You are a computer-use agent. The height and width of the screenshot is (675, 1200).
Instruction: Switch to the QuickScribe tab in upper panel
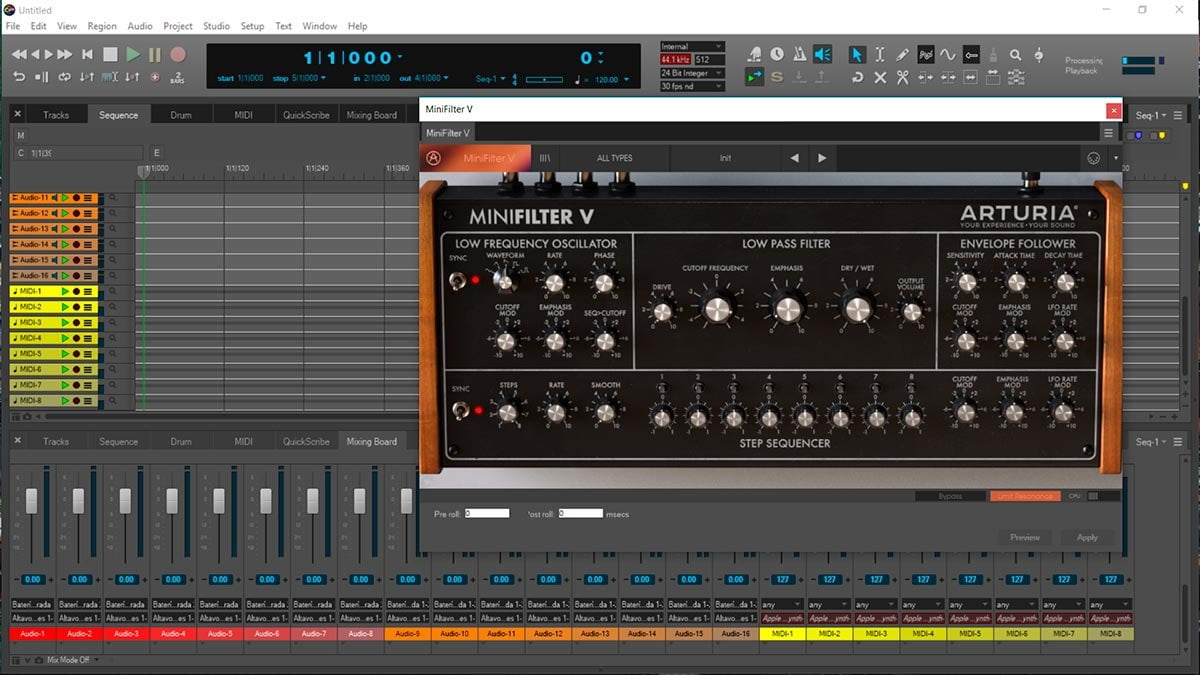(x=306, y=115)
